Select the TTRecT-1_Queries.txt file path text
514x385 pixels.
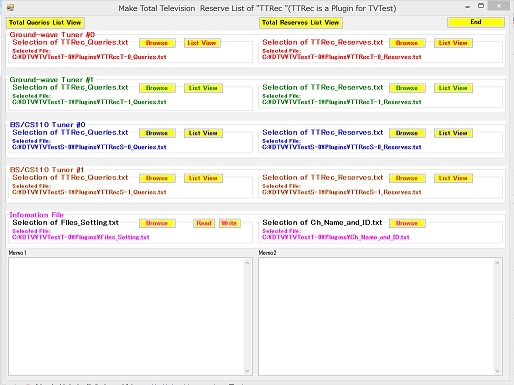[89, 102]
